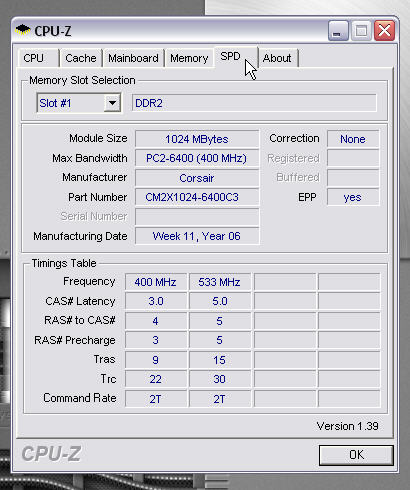Select the PC2-6400 (400 MHz) bandwidth value
410x490 pixels.
click(x=197, y=158)
